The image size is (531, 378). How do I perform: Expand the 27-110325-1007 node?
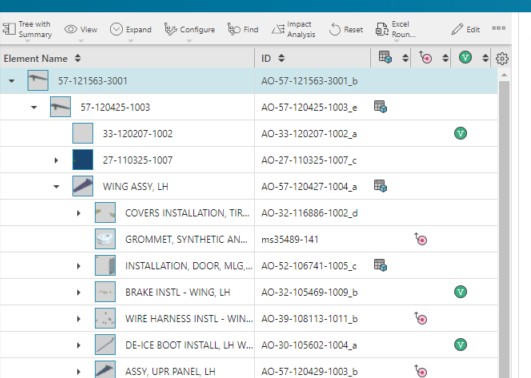click(x=56, y=160)
